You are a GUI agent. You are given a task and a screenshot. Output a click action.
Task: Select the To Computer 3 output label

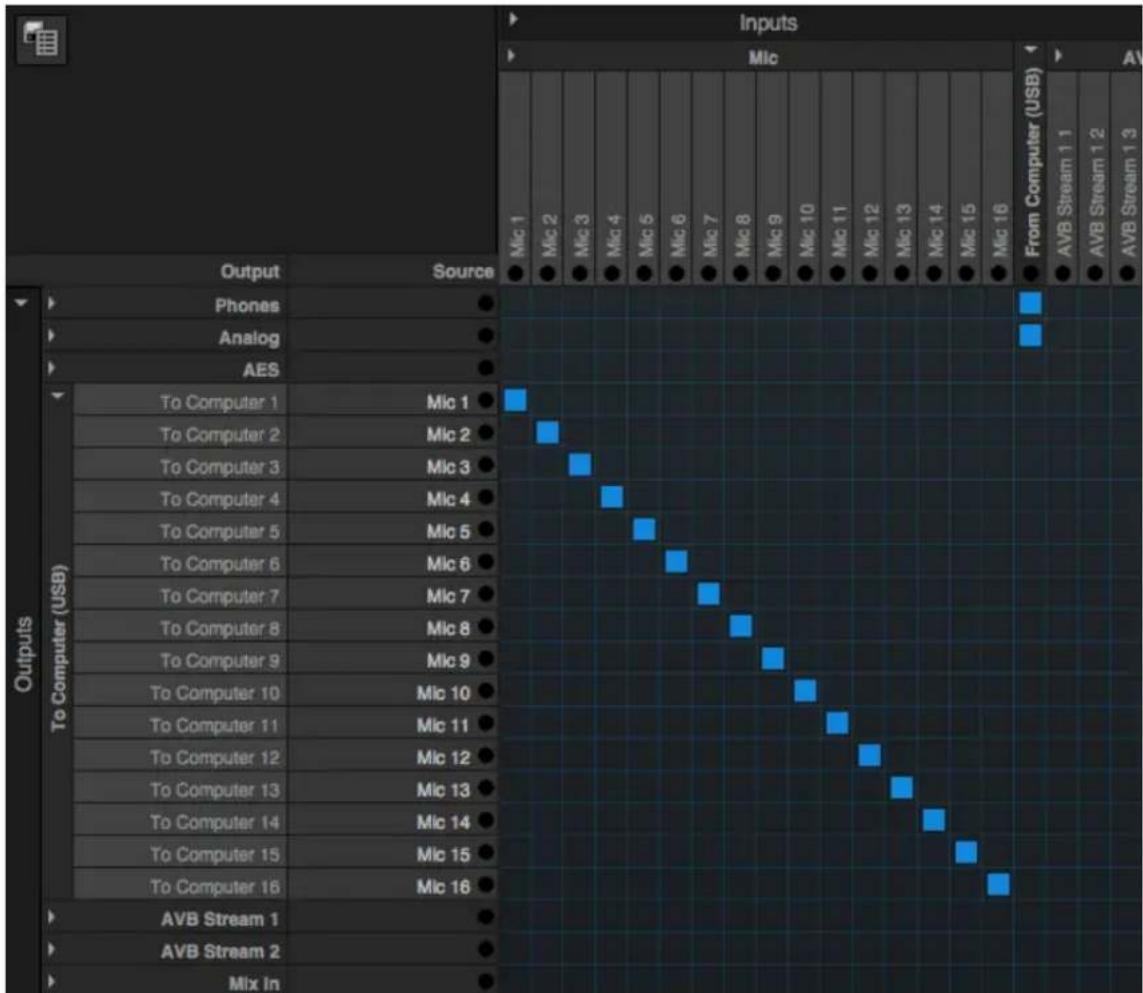tap(219, 467)
